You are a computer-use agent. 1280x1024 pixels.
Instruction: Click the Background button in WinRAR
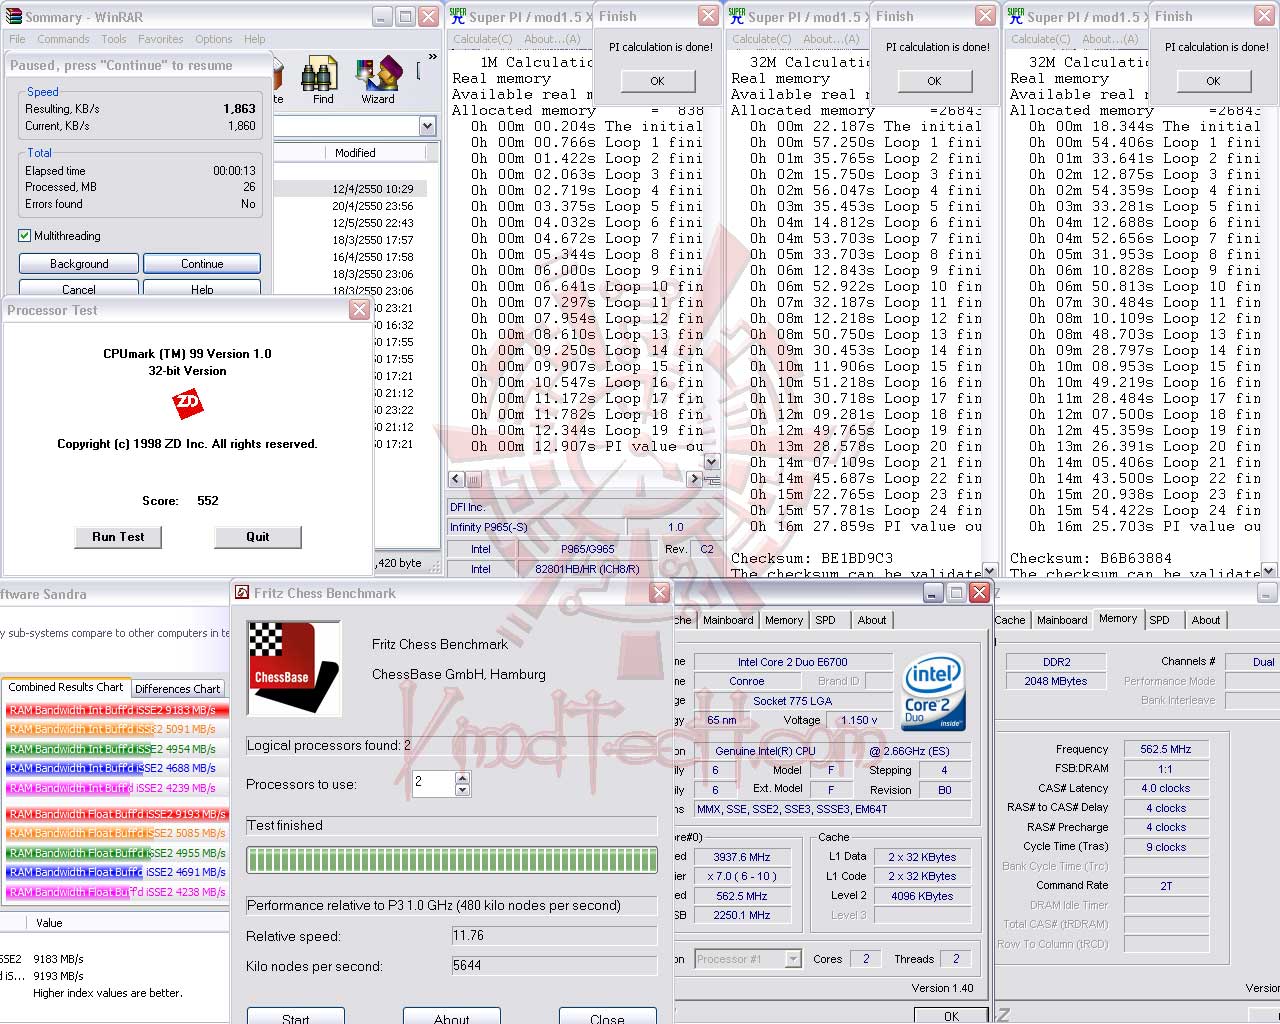coord(79,264)
